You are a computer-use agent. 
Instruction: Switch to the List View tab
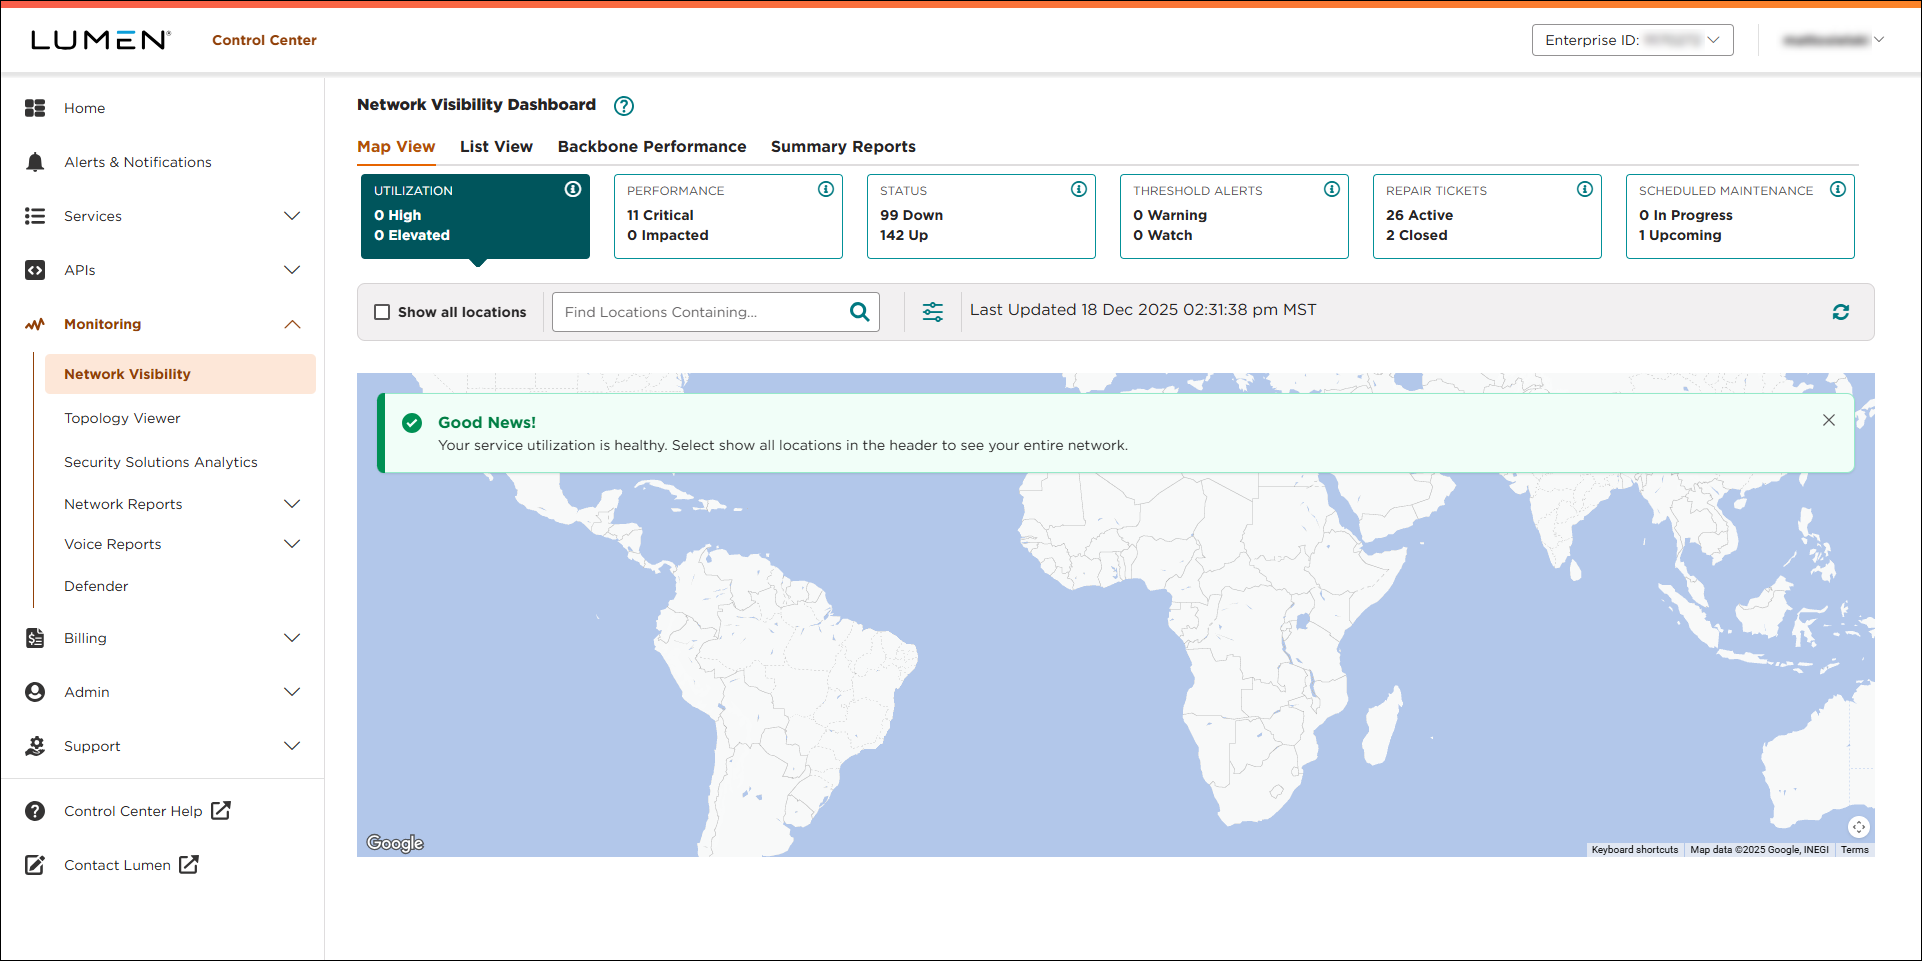click(x=496, y=146)
